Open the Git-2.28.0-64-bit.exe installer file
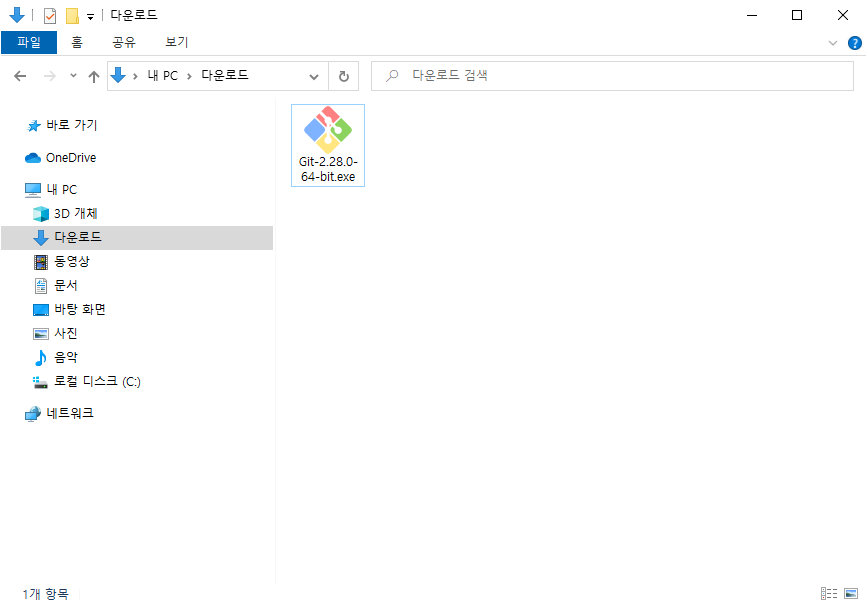867x607 pixels. 328,145
